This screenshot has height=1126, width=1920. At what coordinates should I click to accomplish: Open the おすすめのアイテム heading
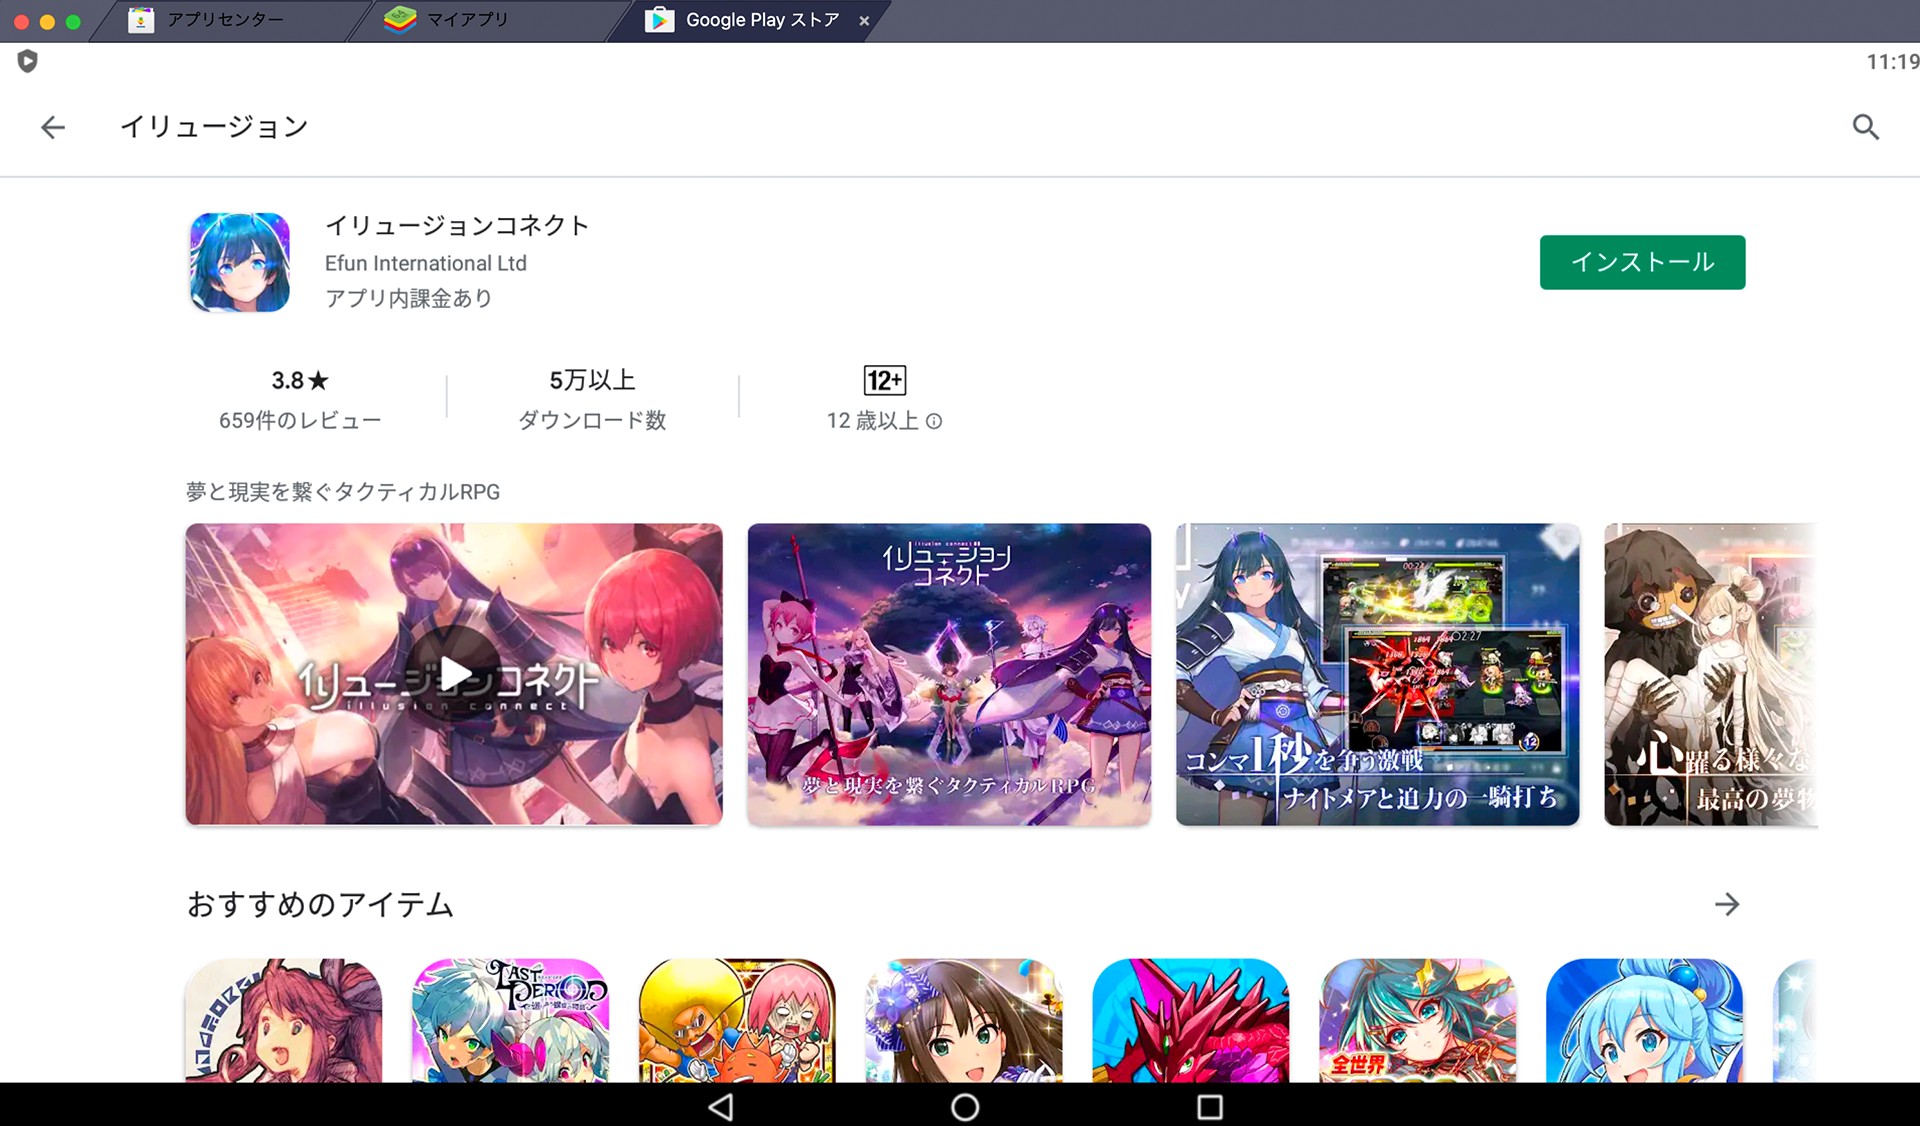click(321, 904)
